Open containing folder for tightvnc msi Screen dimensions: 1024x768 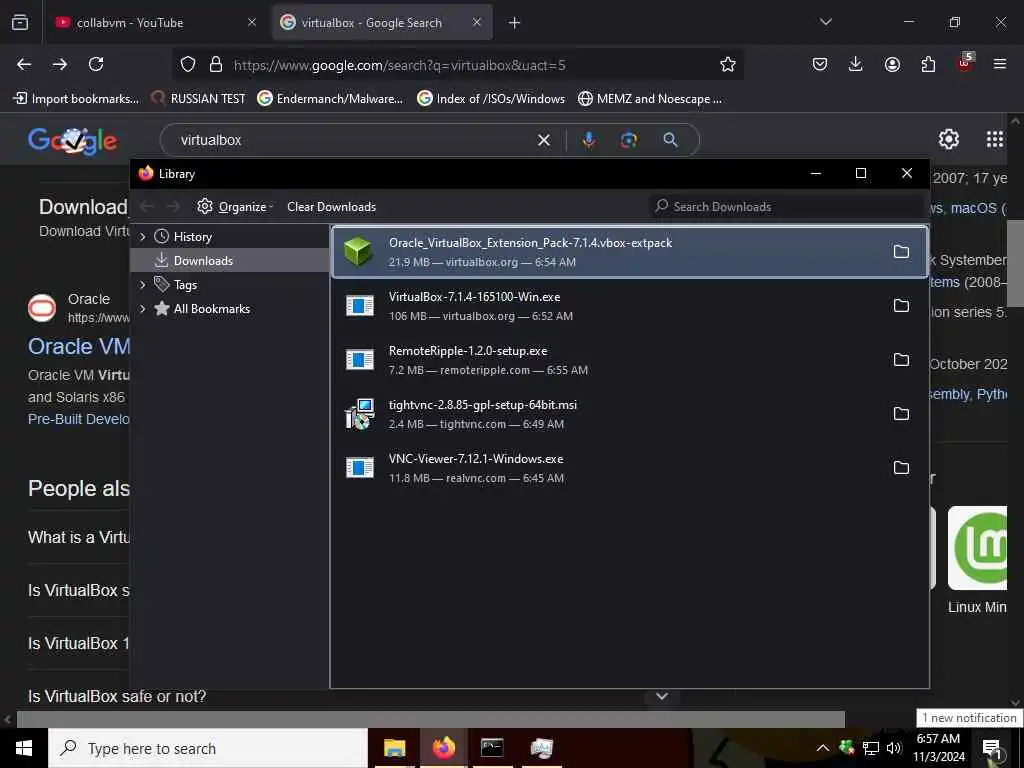click(901, 413)
